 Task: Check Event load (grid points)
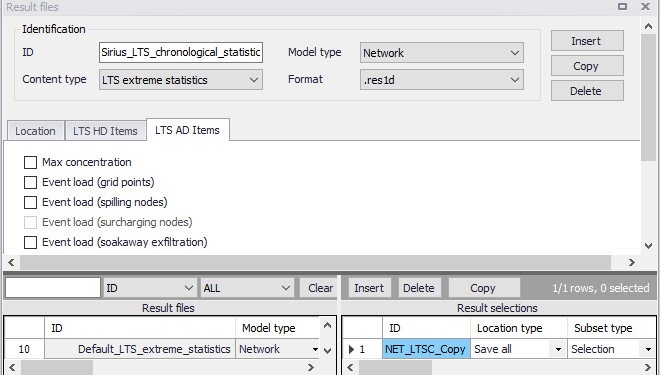tap(30, 182)
